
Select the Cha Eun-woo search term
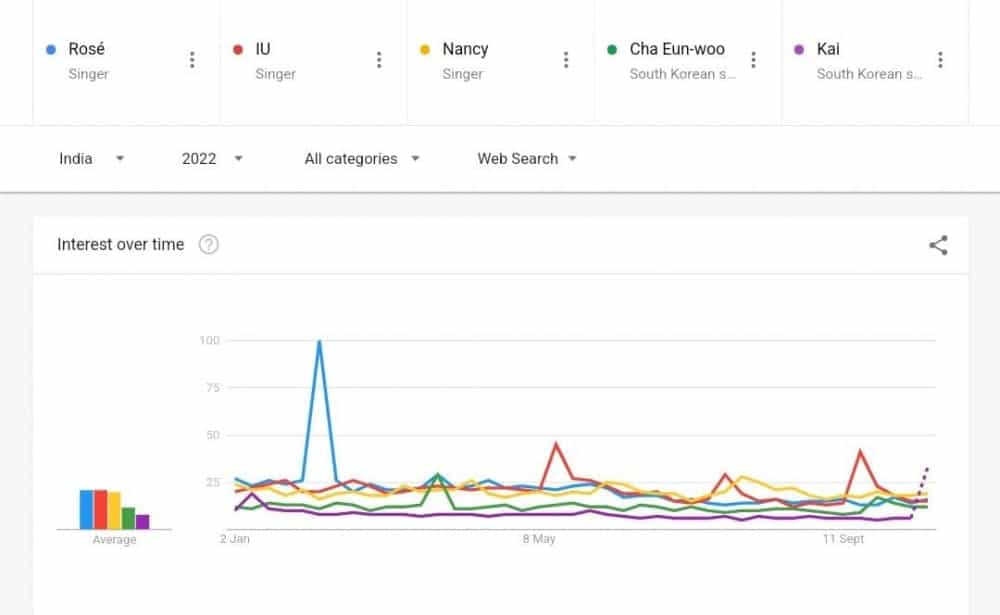676,49
